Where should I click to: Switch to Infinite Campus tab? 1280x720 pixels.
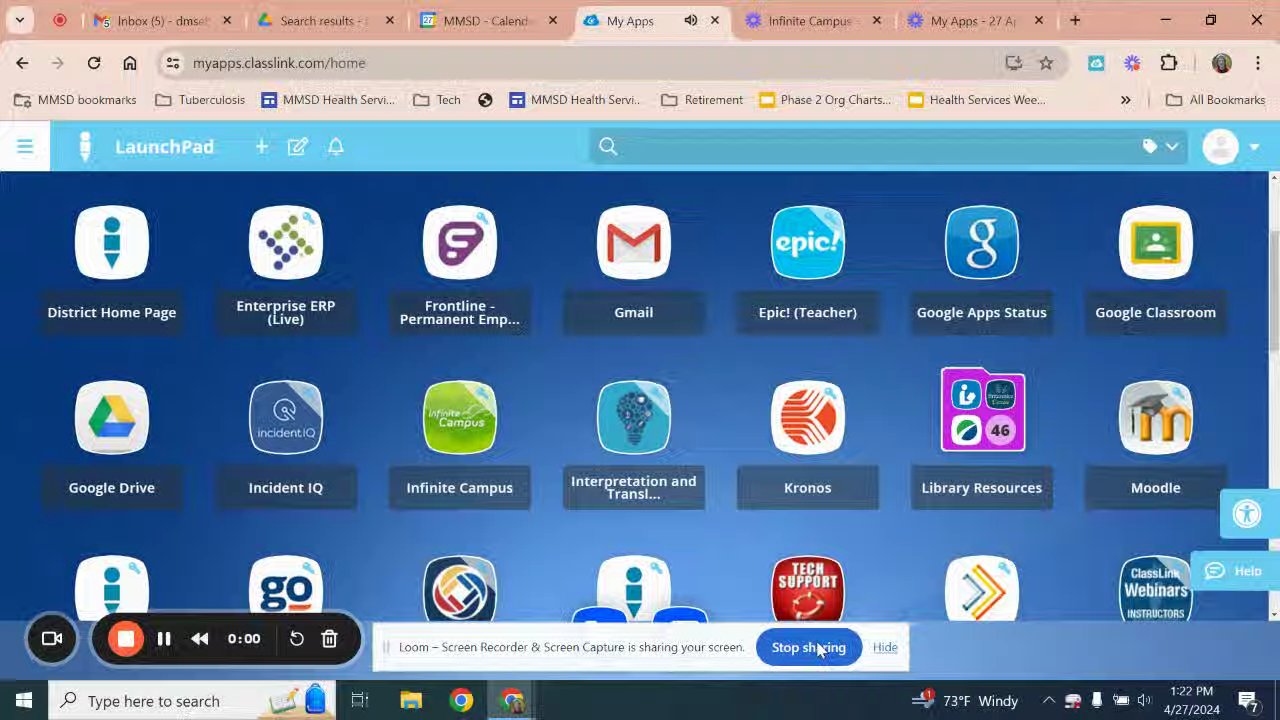click(811, 20)
